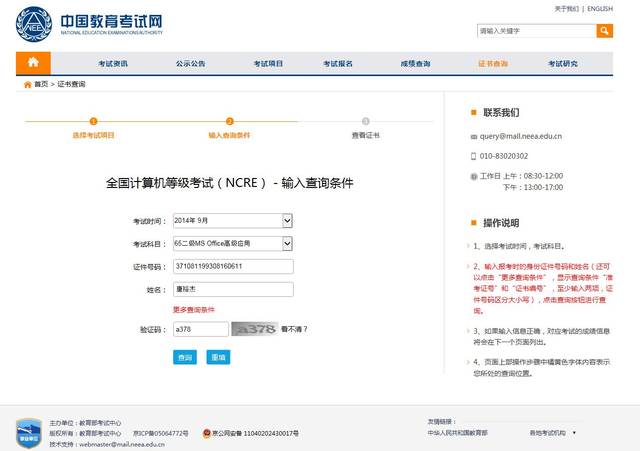
Task: Click 证书查询 in the breadcrumb
Action: [x=71, y=84]
